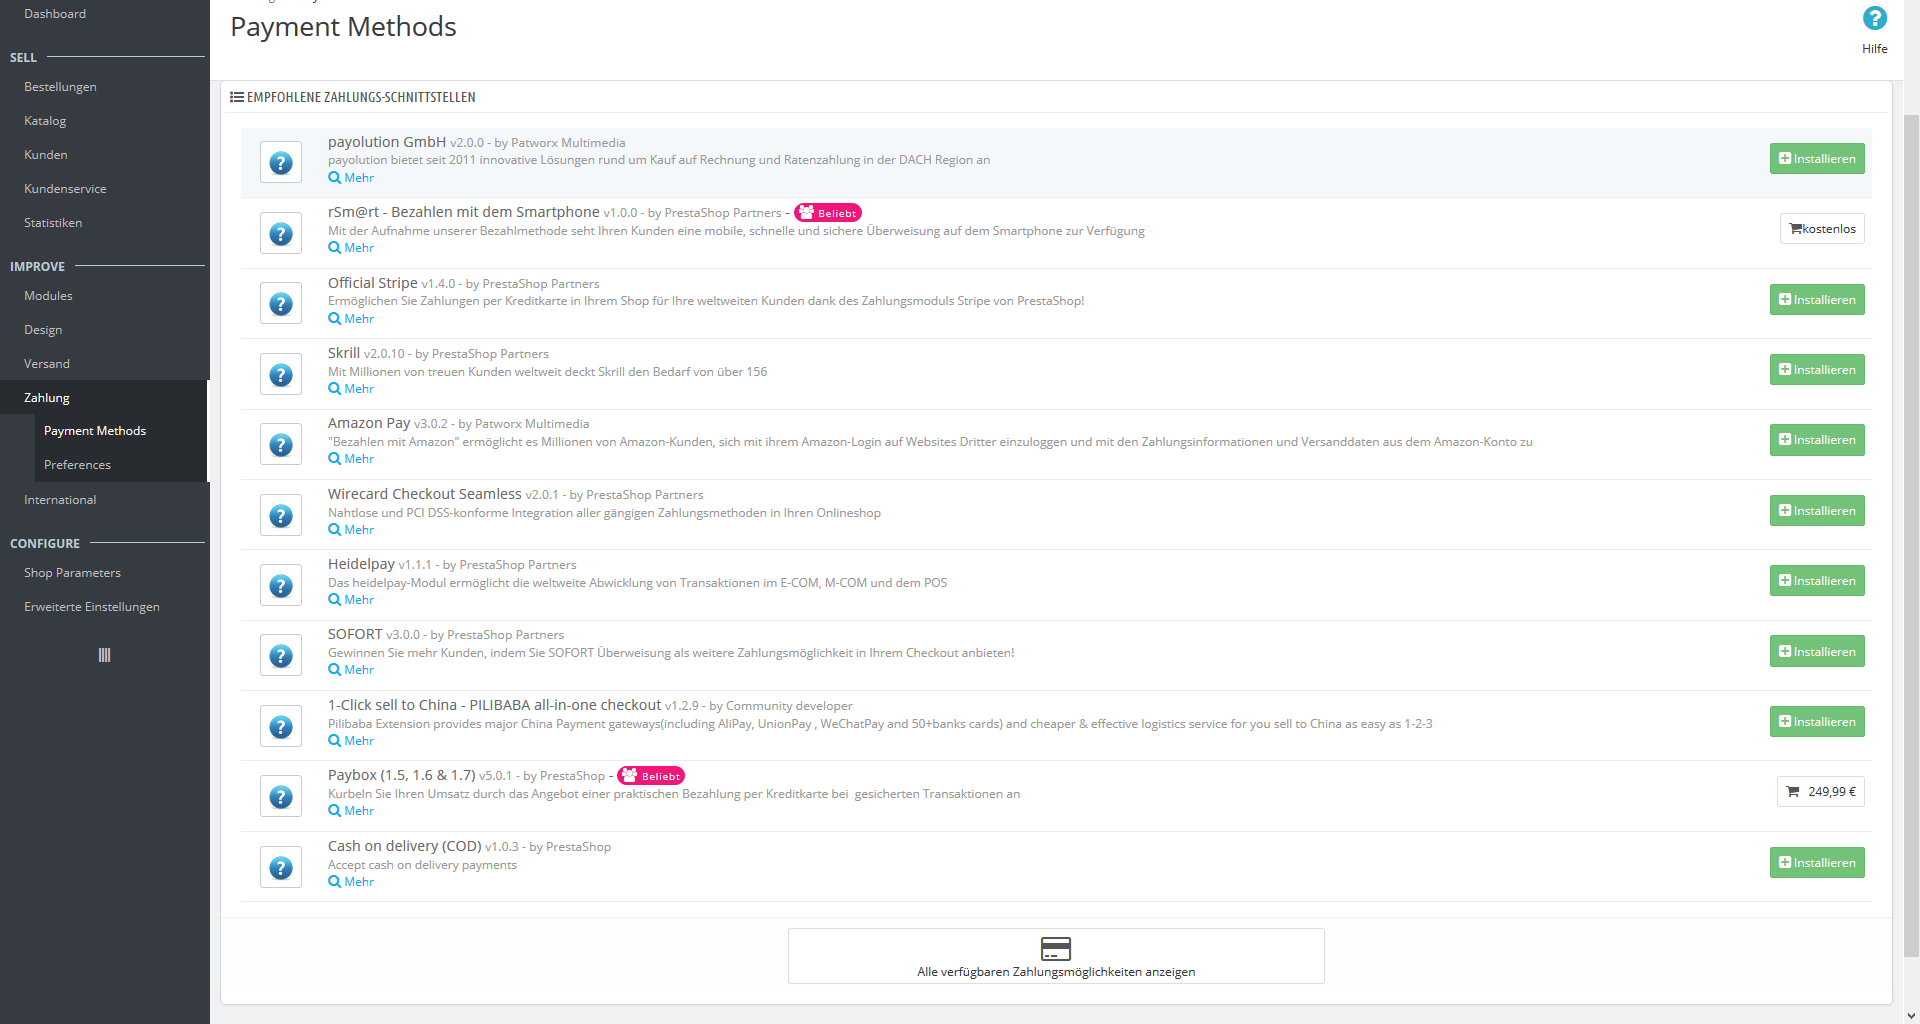Click the Wirecard Checkout Seamless module icon
The image size is (1920, 1024).
(x=281, y=515)
